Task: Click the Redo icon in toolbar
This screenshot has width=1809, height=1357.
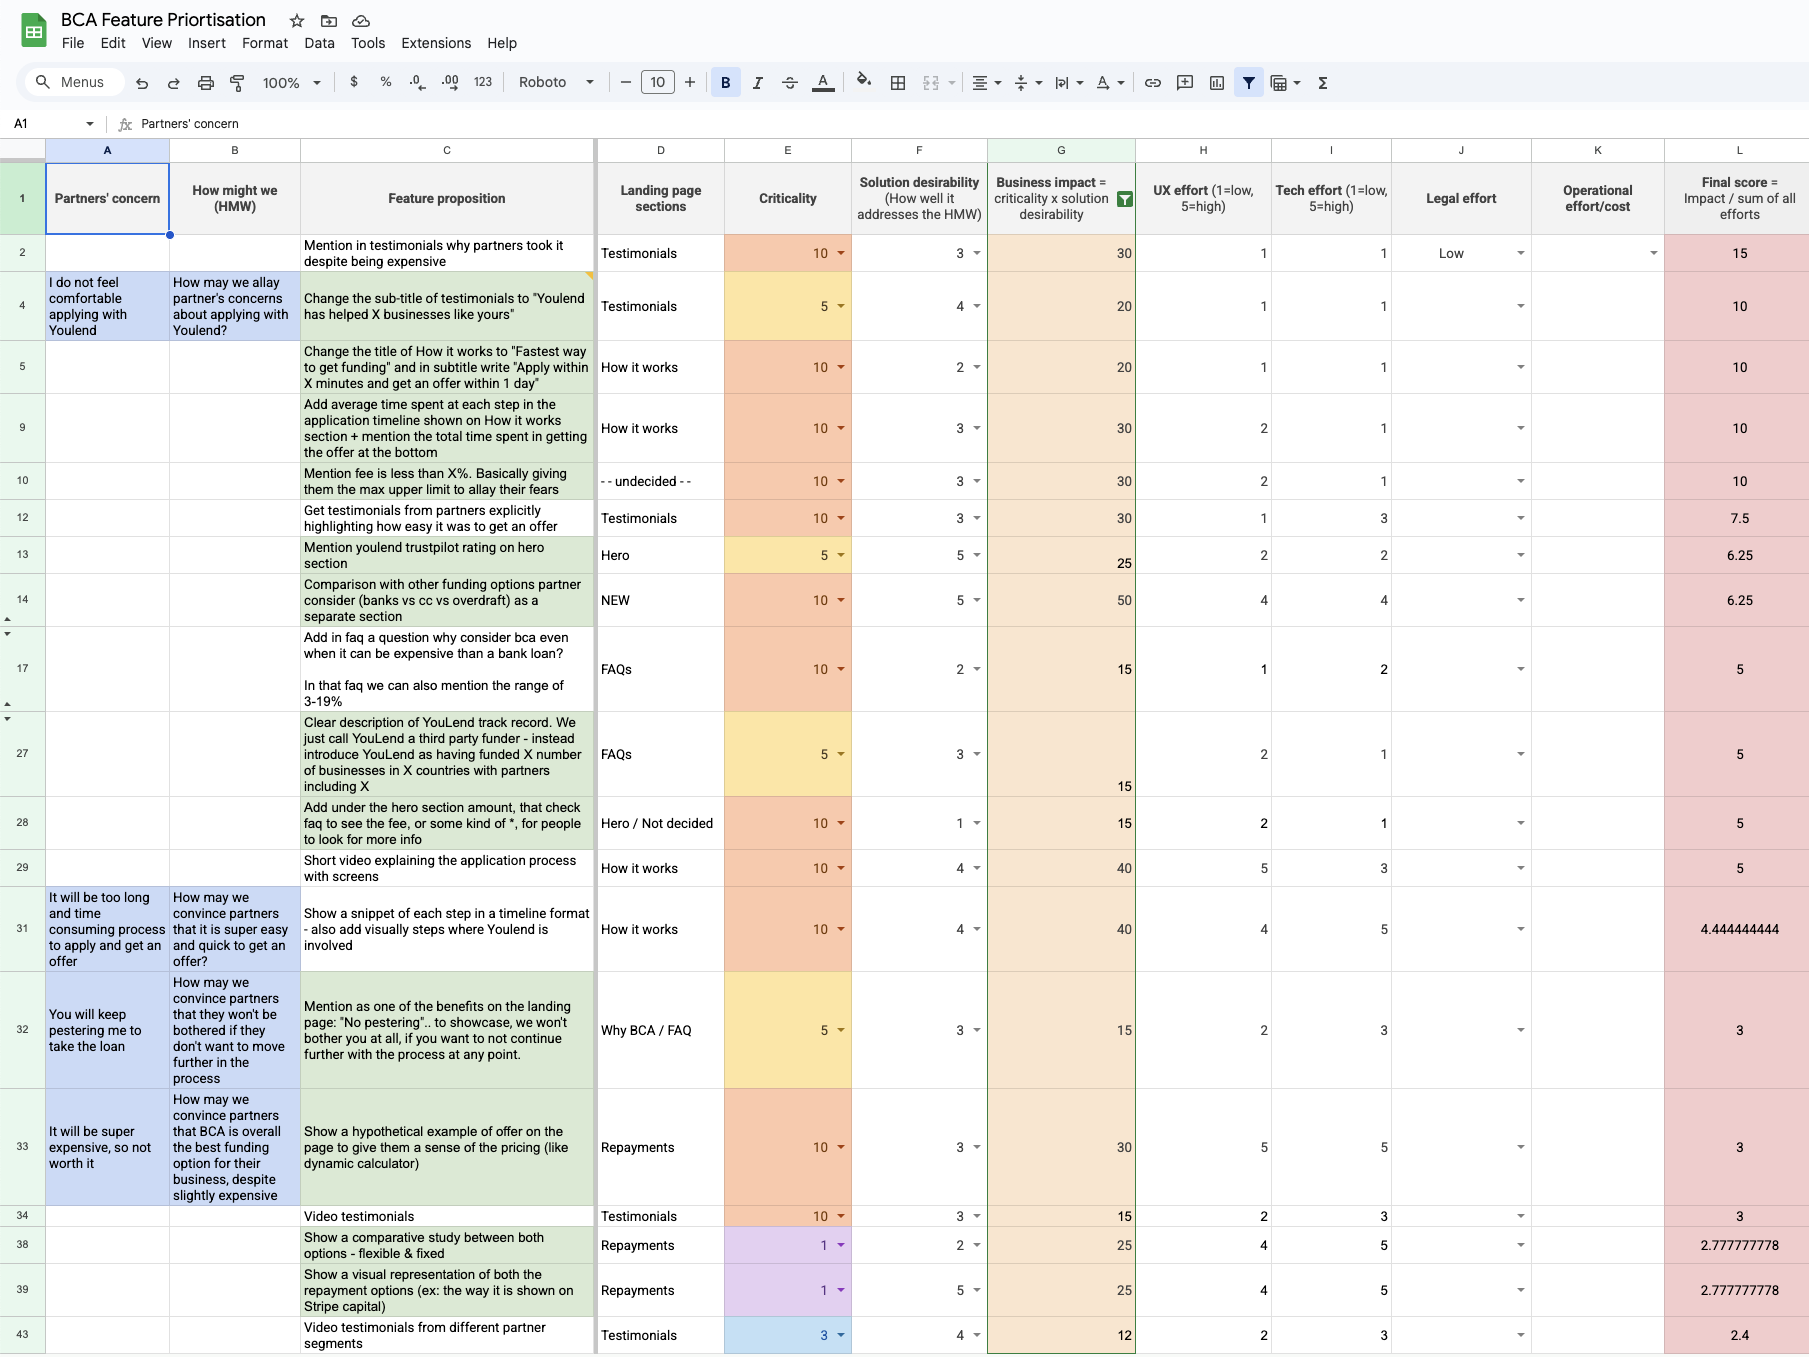Action: 174,83
